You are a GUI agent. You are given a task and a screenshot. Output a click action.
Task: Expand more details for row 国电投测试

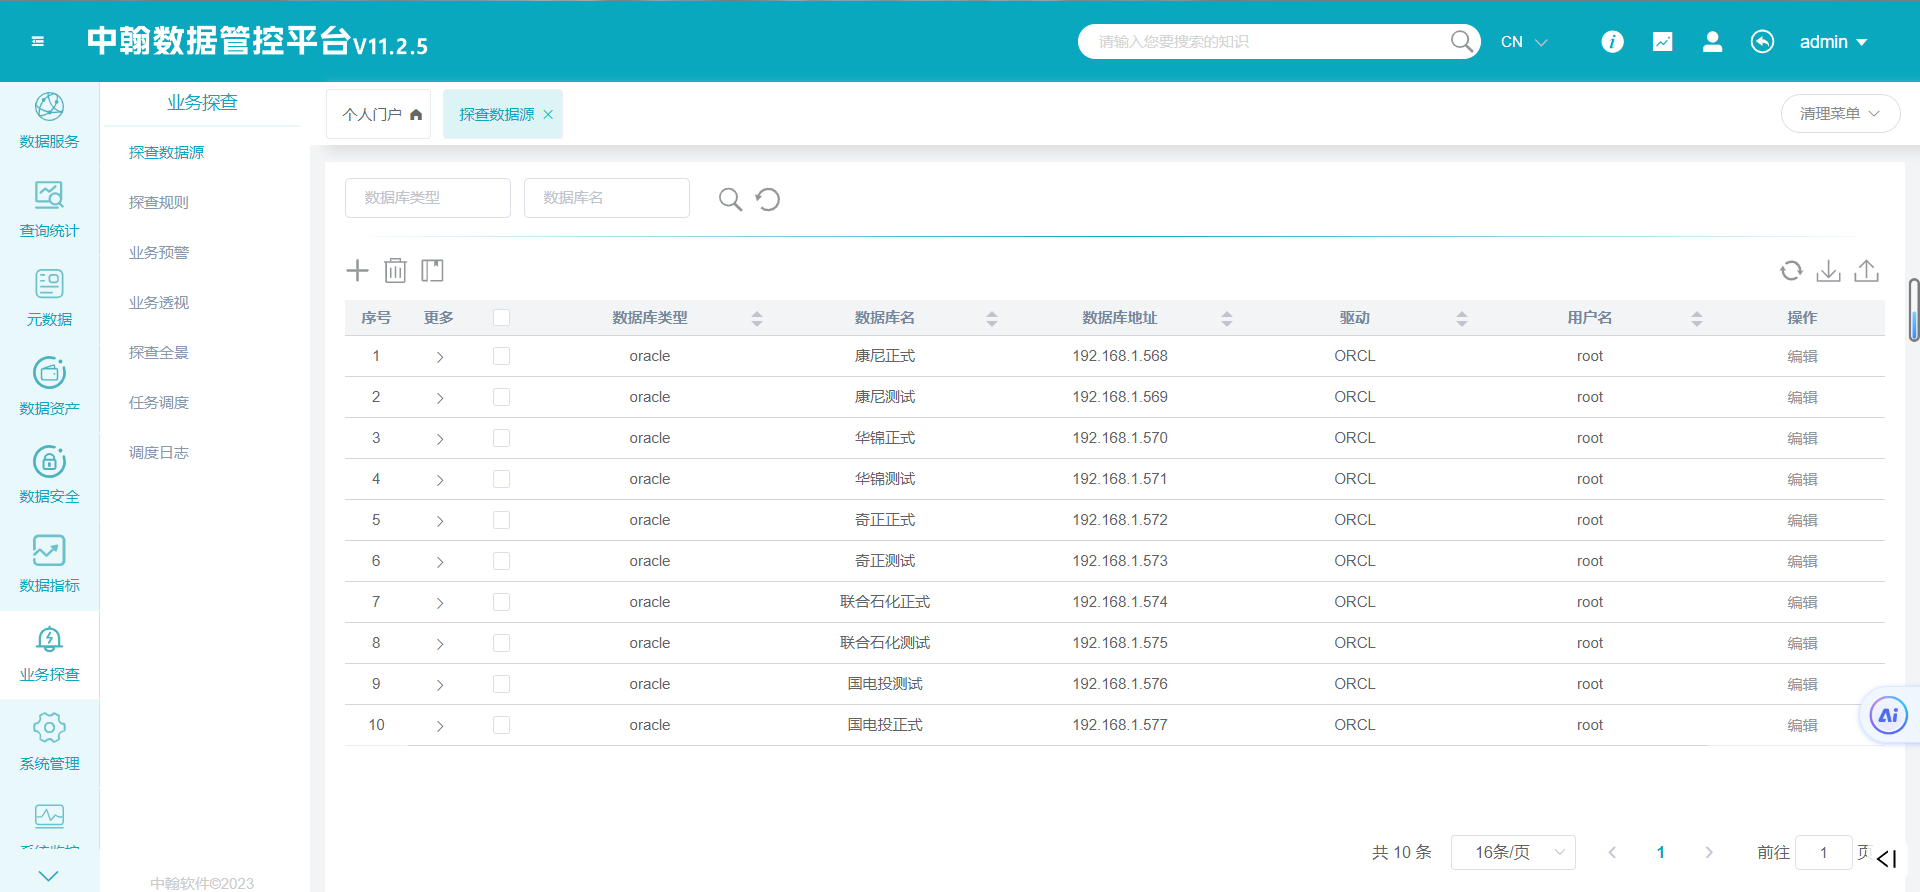[x=439, y=685]
